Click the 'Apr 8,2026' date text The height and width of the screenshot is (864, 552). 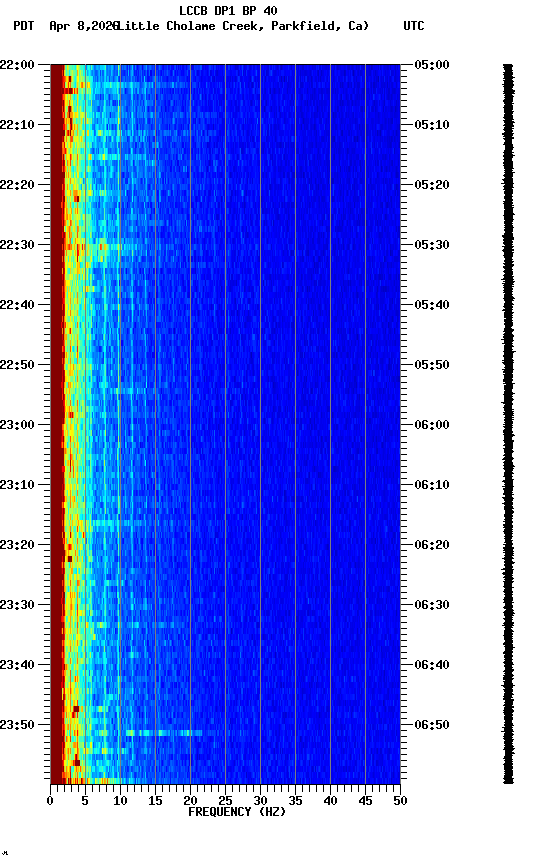[84, 26]
